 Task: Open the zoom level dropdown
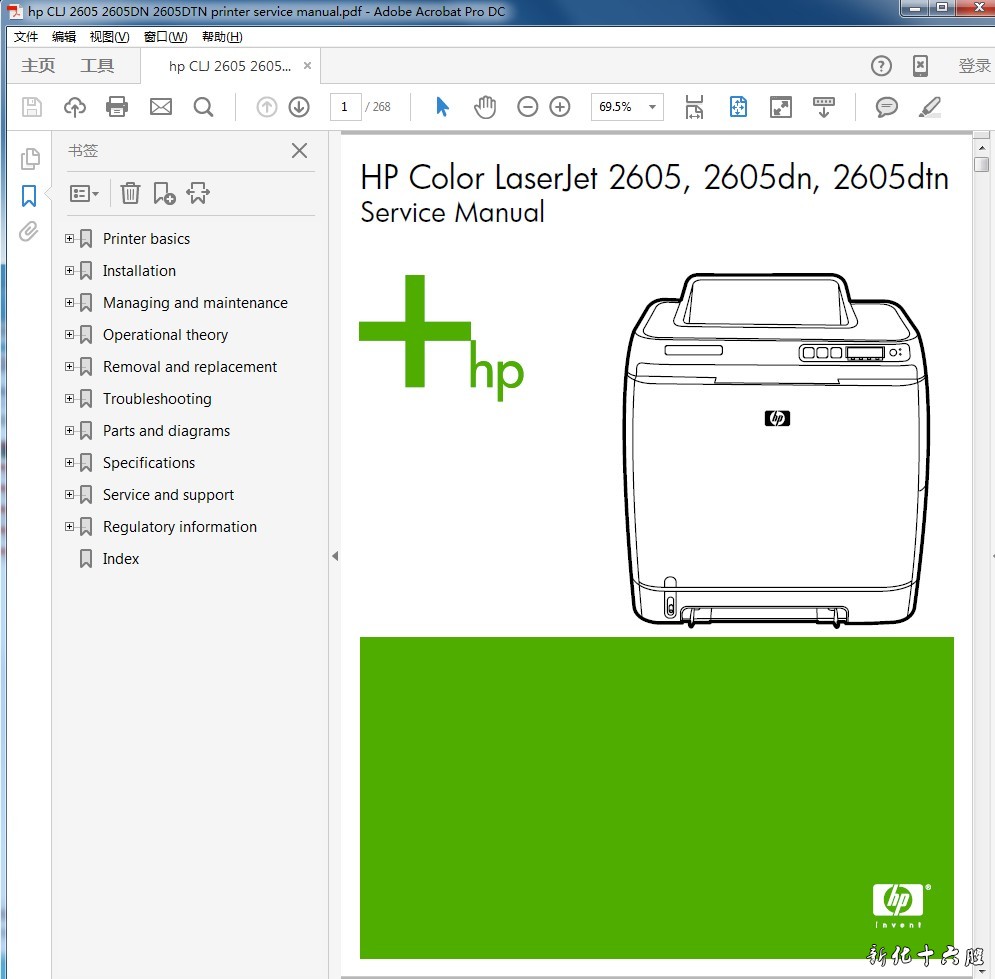653,107
